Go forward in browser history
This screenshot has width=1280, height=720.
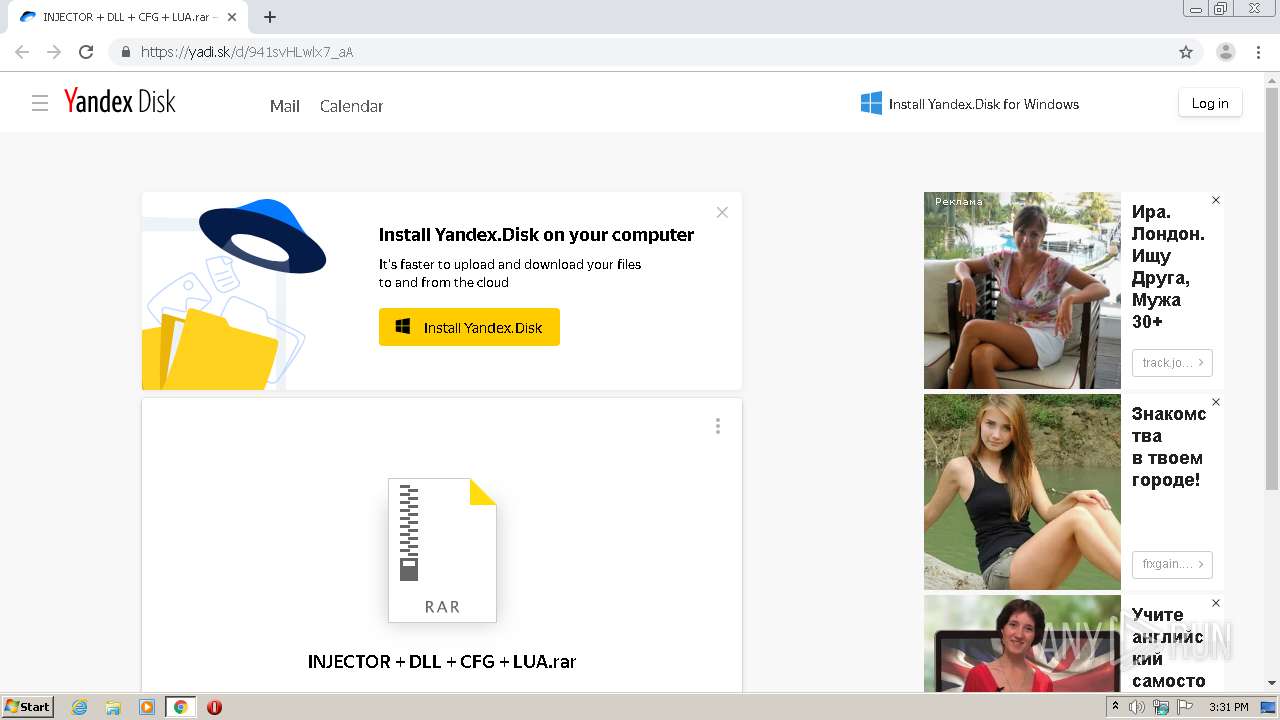pos(54,52)
